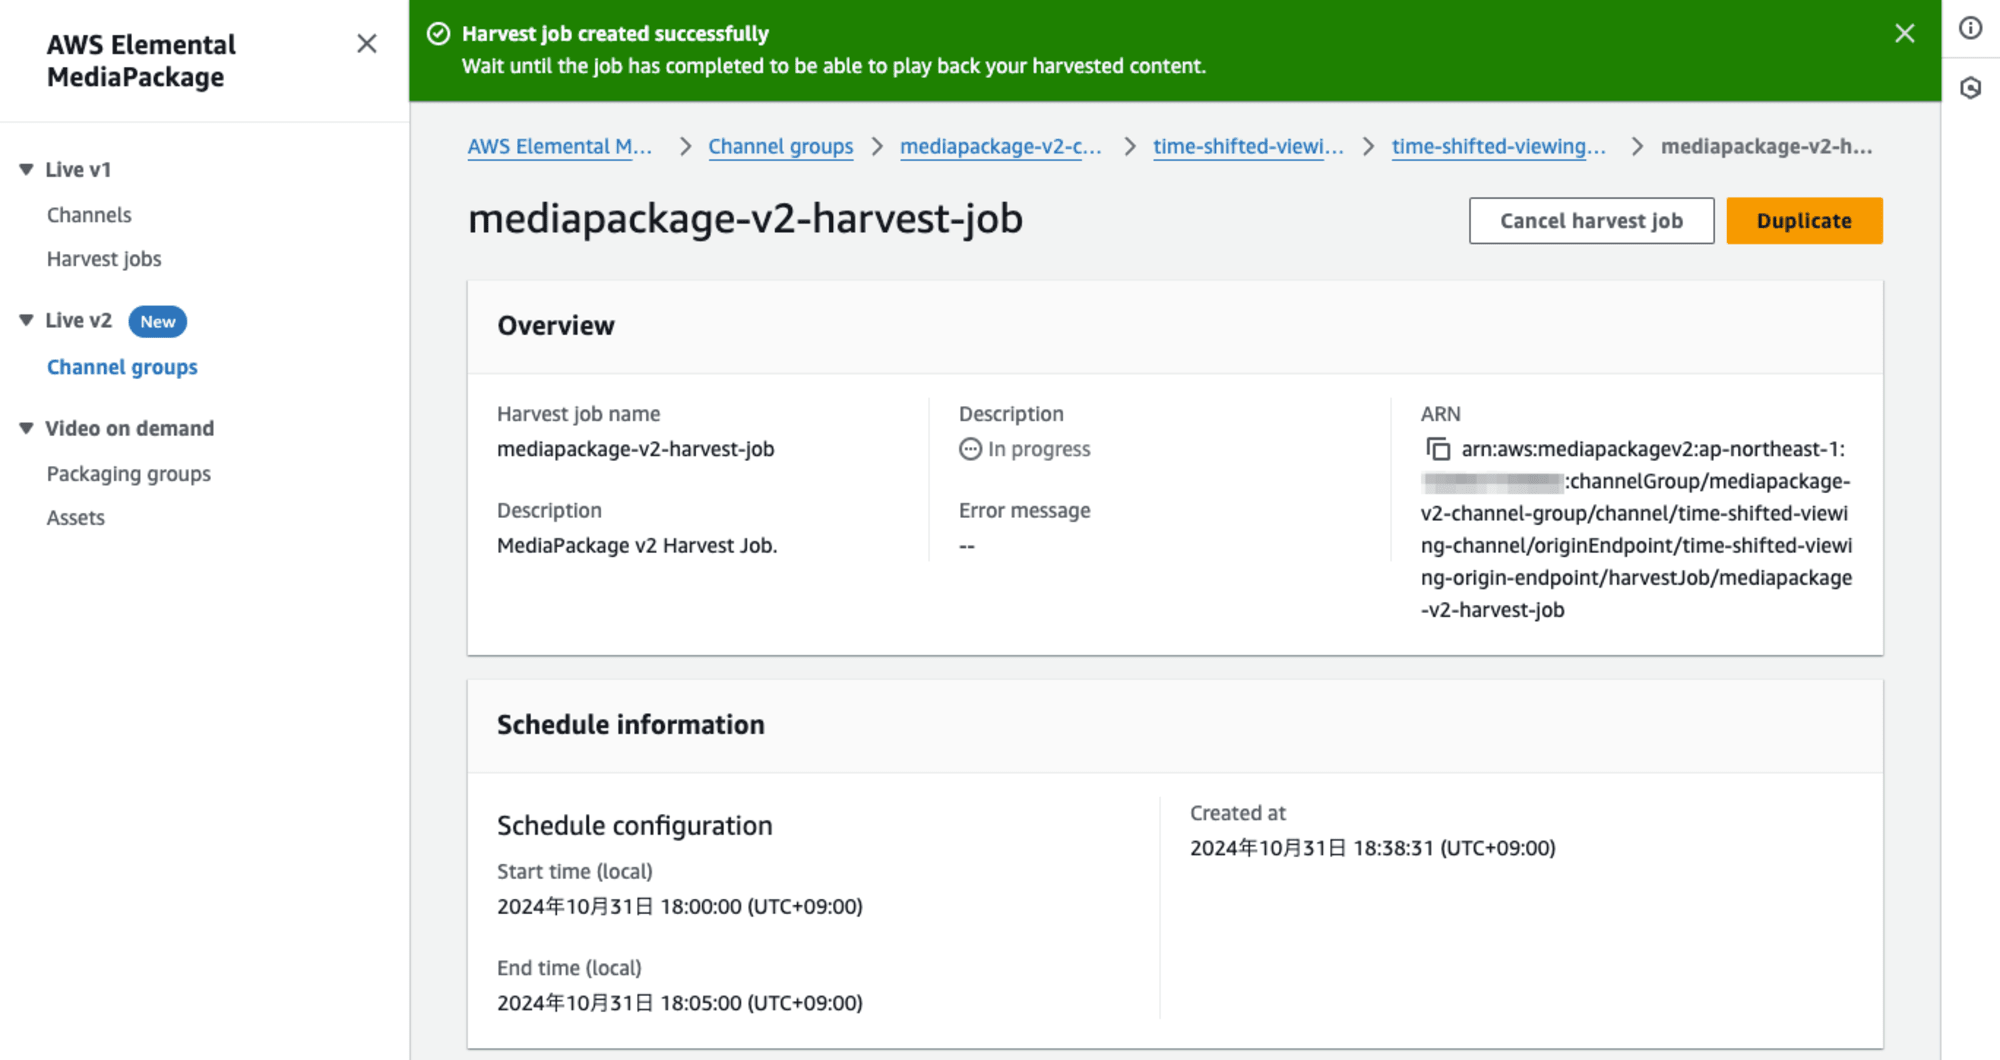Click the Overview section heading
The width and height of the screenshot is (2000, 1060).
556,326
